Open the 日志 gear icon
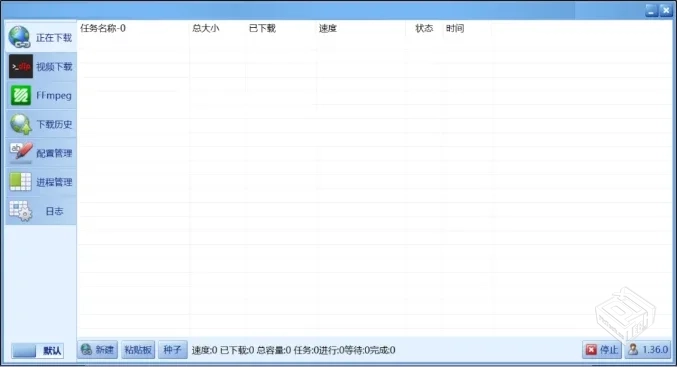This screenshot has width=677, height=367. coord(21,211)
